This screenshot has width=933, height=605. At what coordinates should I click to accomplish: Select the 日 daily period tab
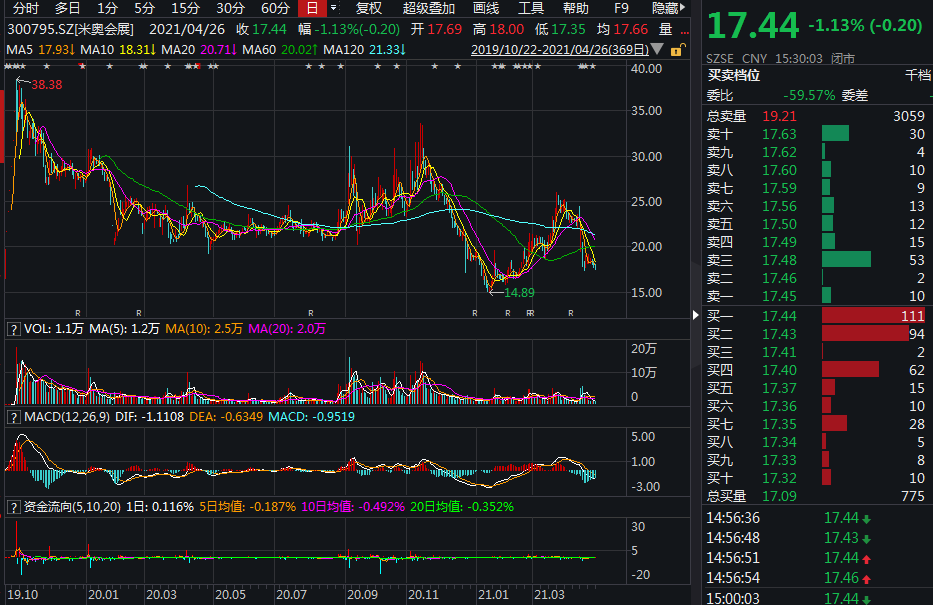coord(312,8)
